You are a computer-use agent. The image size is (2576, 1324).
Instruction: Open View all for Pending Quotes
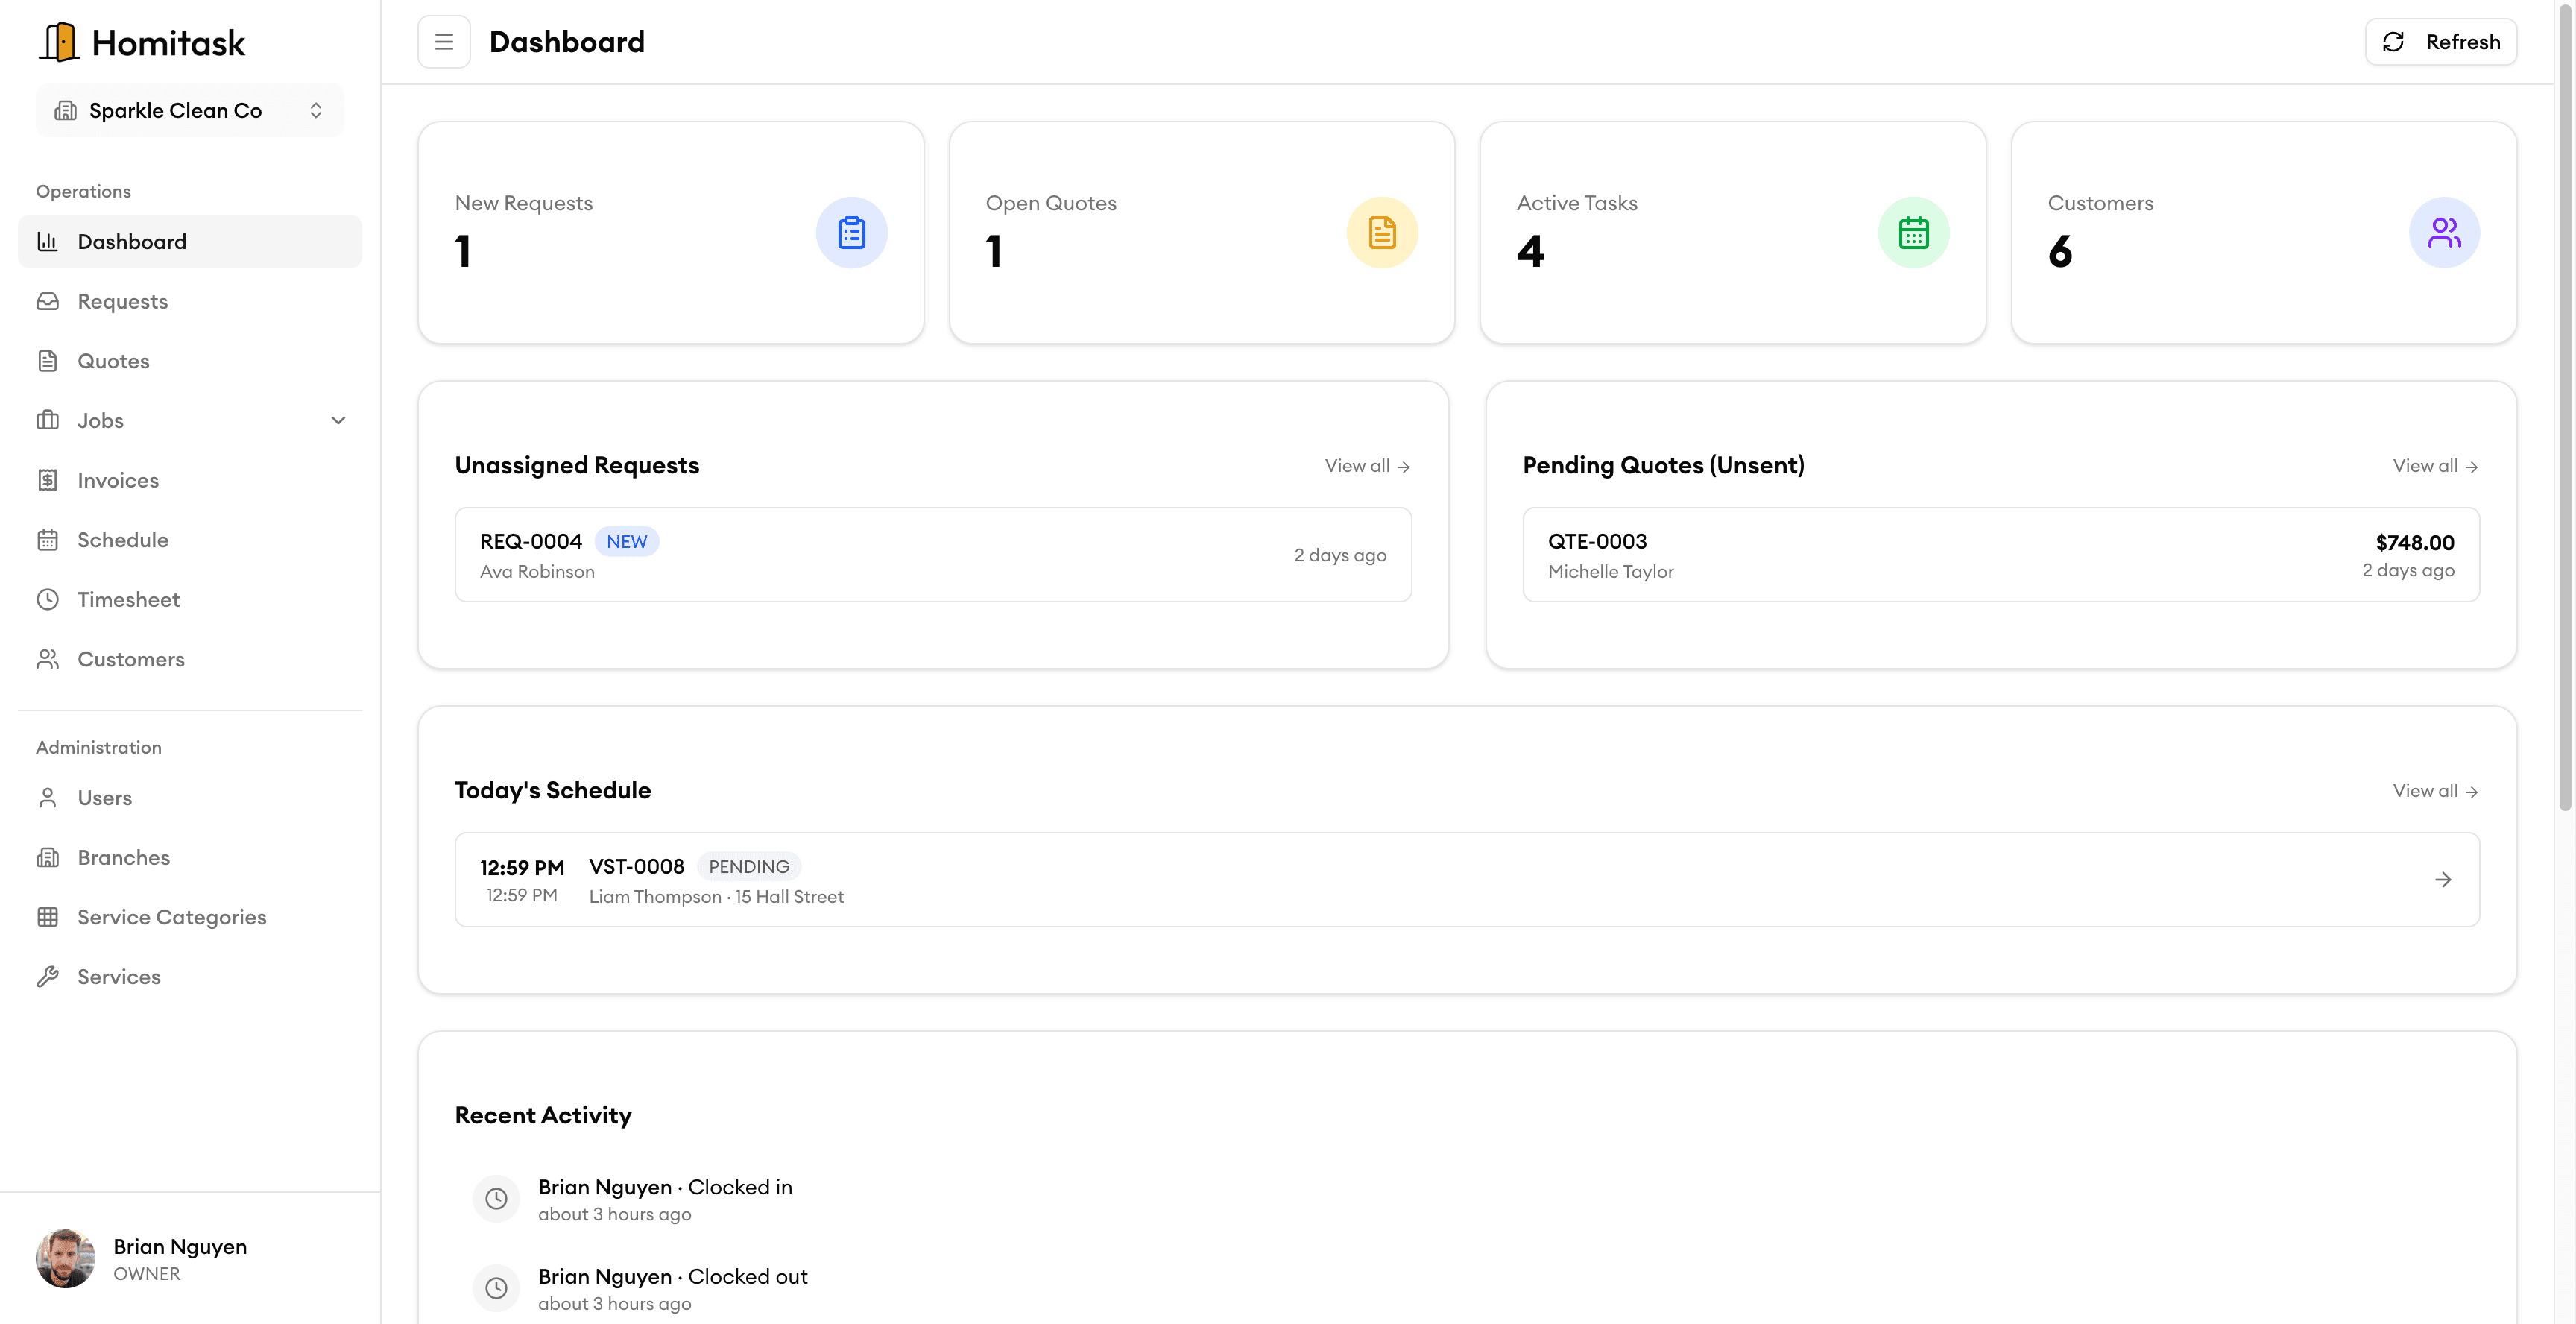(x=2434, y=466)
